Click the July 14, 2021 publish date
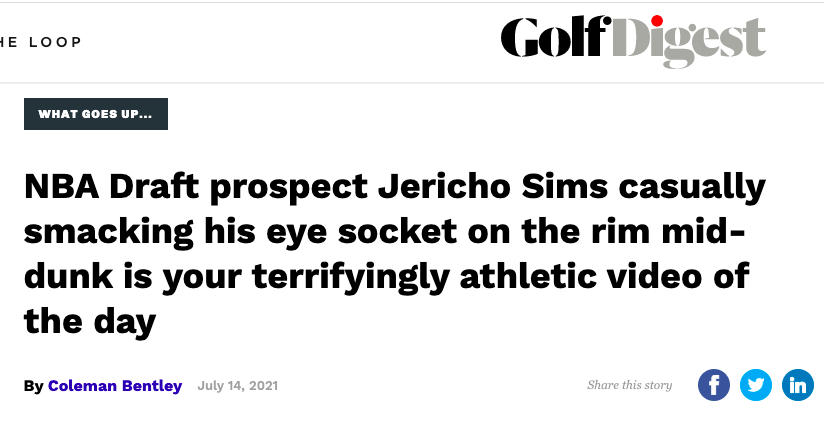Screen dimensions: 824x423 [238, 386]
